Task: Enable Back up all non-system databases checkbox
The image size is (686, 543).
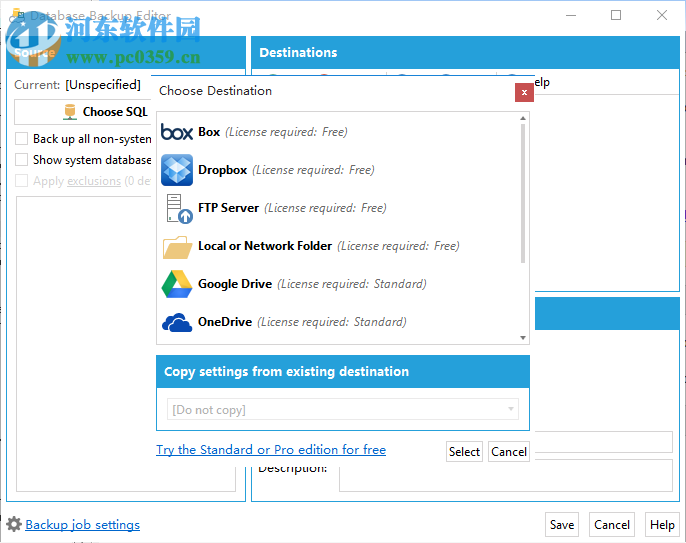Action: click(x=21, y=139)
